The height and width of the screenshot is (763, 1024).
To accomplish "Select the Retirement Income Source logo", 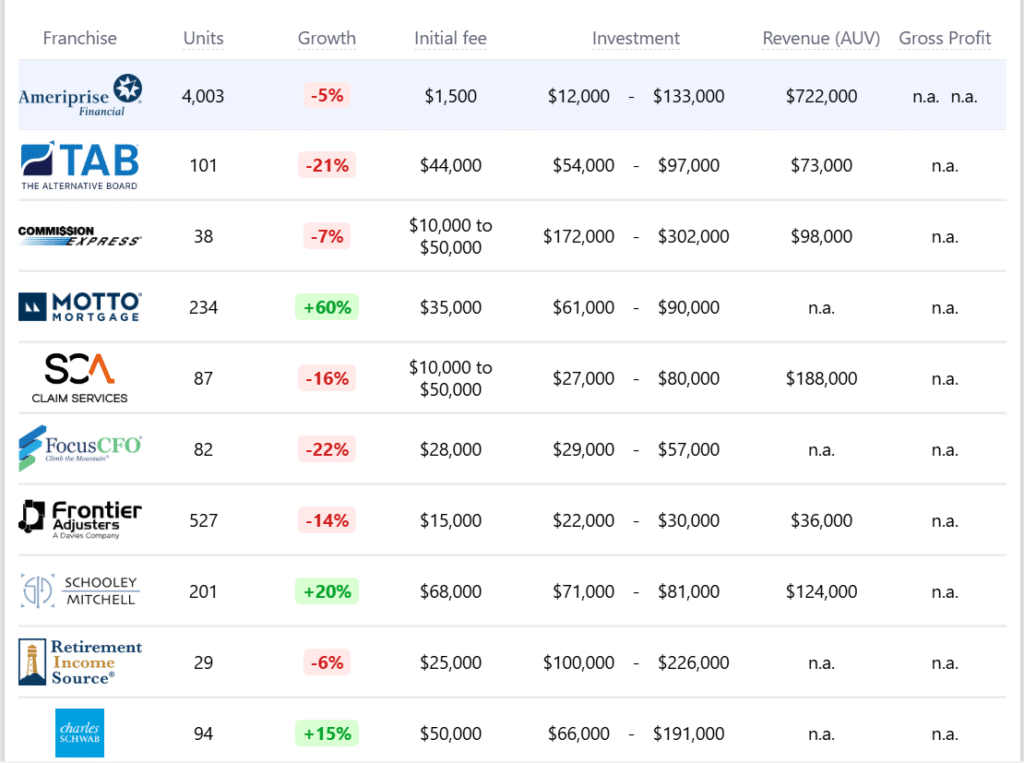I will coord(80,662).
